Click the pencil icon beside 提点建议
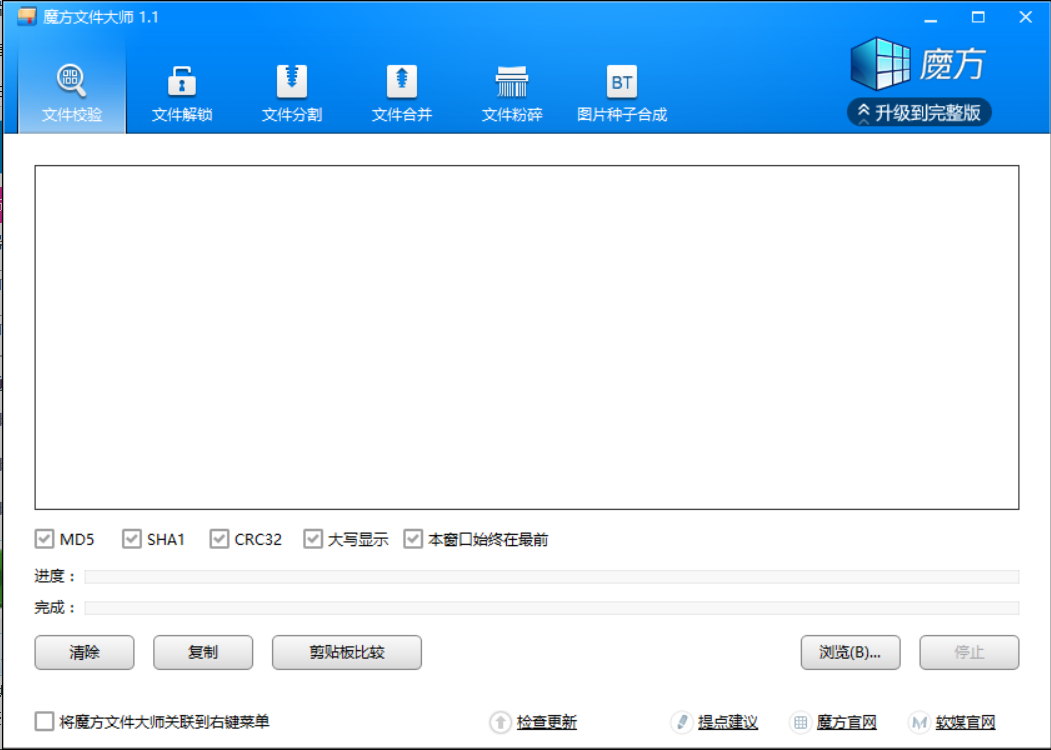Image resolution: width=1051 pixels, height=750 pixels. coord(681,722)
